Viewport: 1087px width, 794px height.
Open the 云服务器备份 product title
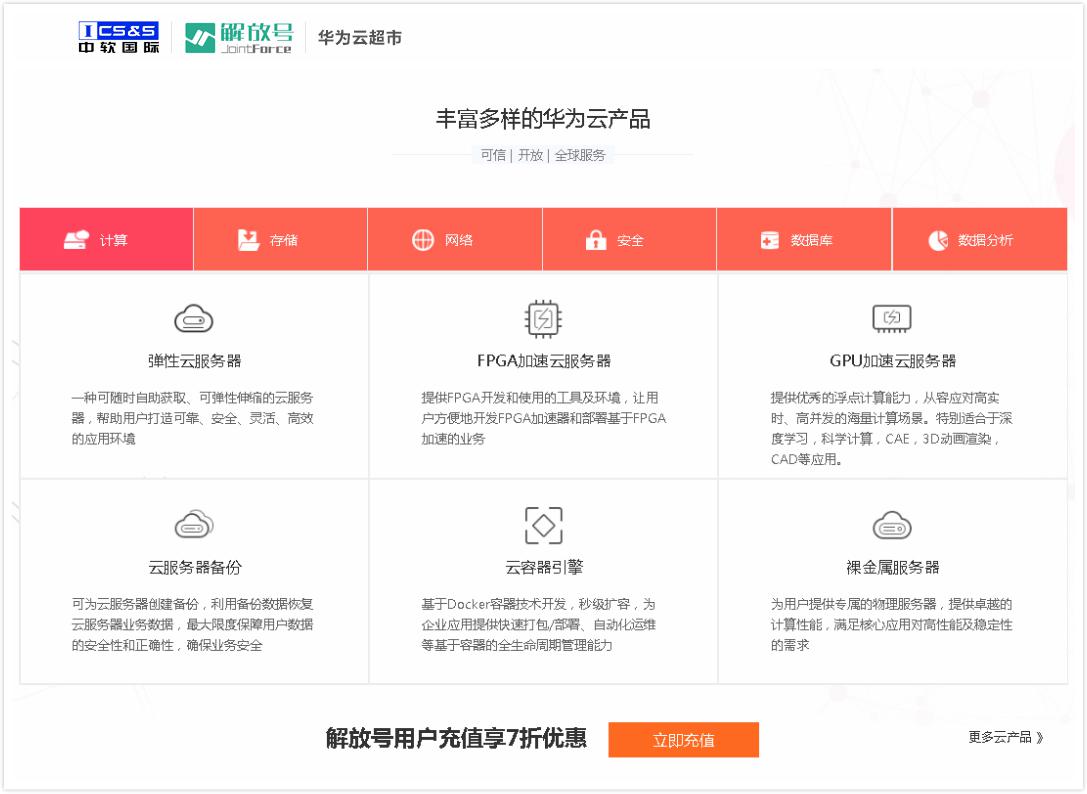[x=195, y=567]
